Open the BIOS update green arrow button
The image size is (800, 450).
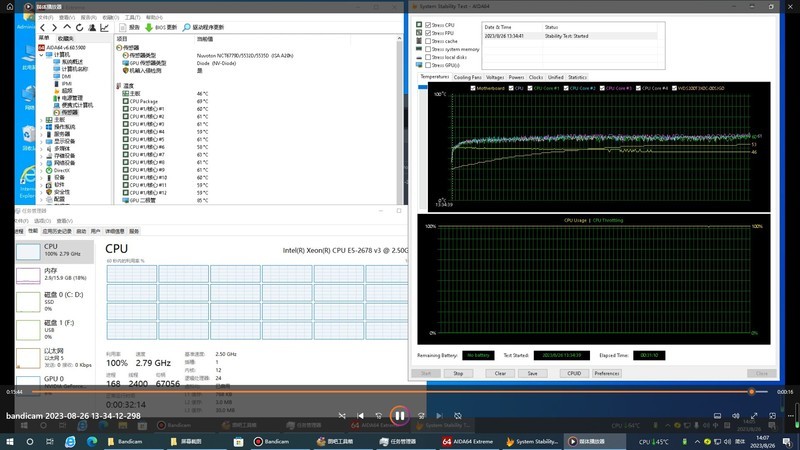149,27
